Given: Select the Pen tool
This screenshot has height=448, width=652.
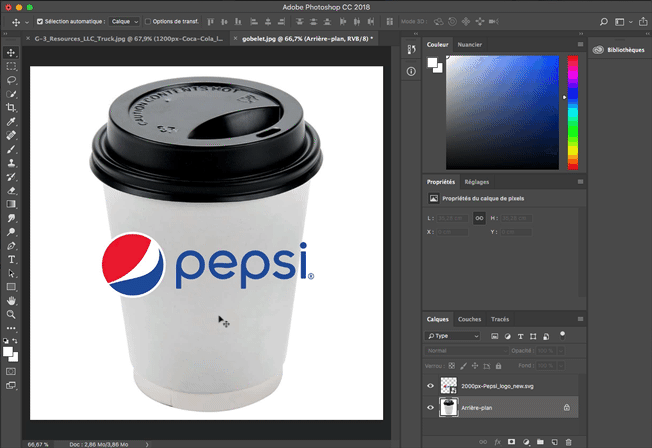Looking at the screenshot, I should 11,245.
